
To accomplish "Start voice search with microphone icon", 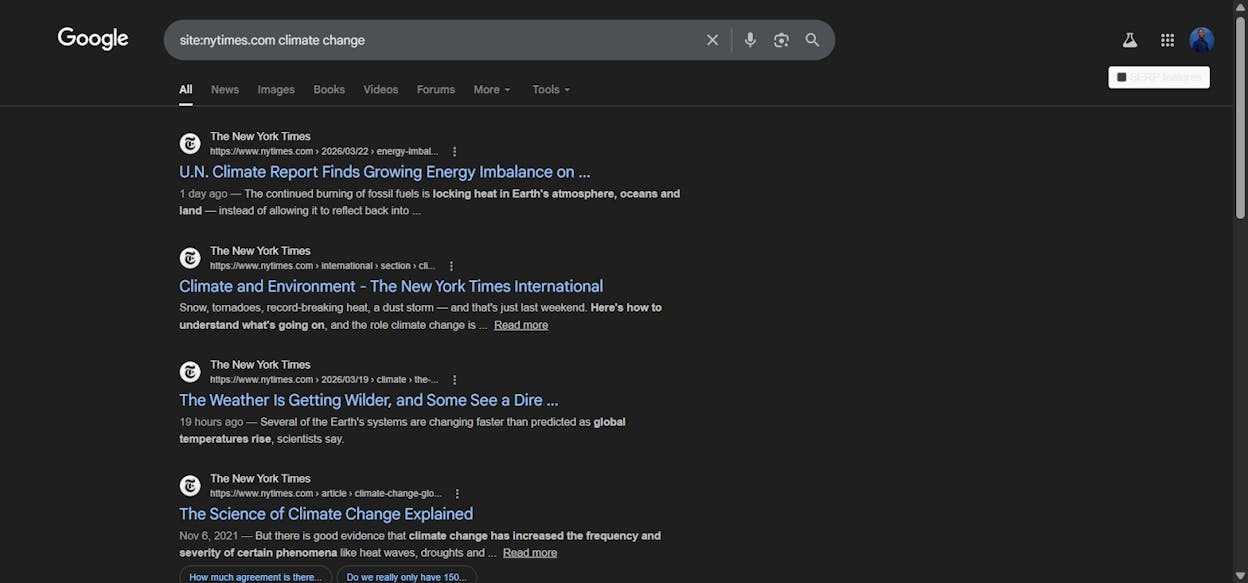I will pyautogui.click(x=750, y=40).
